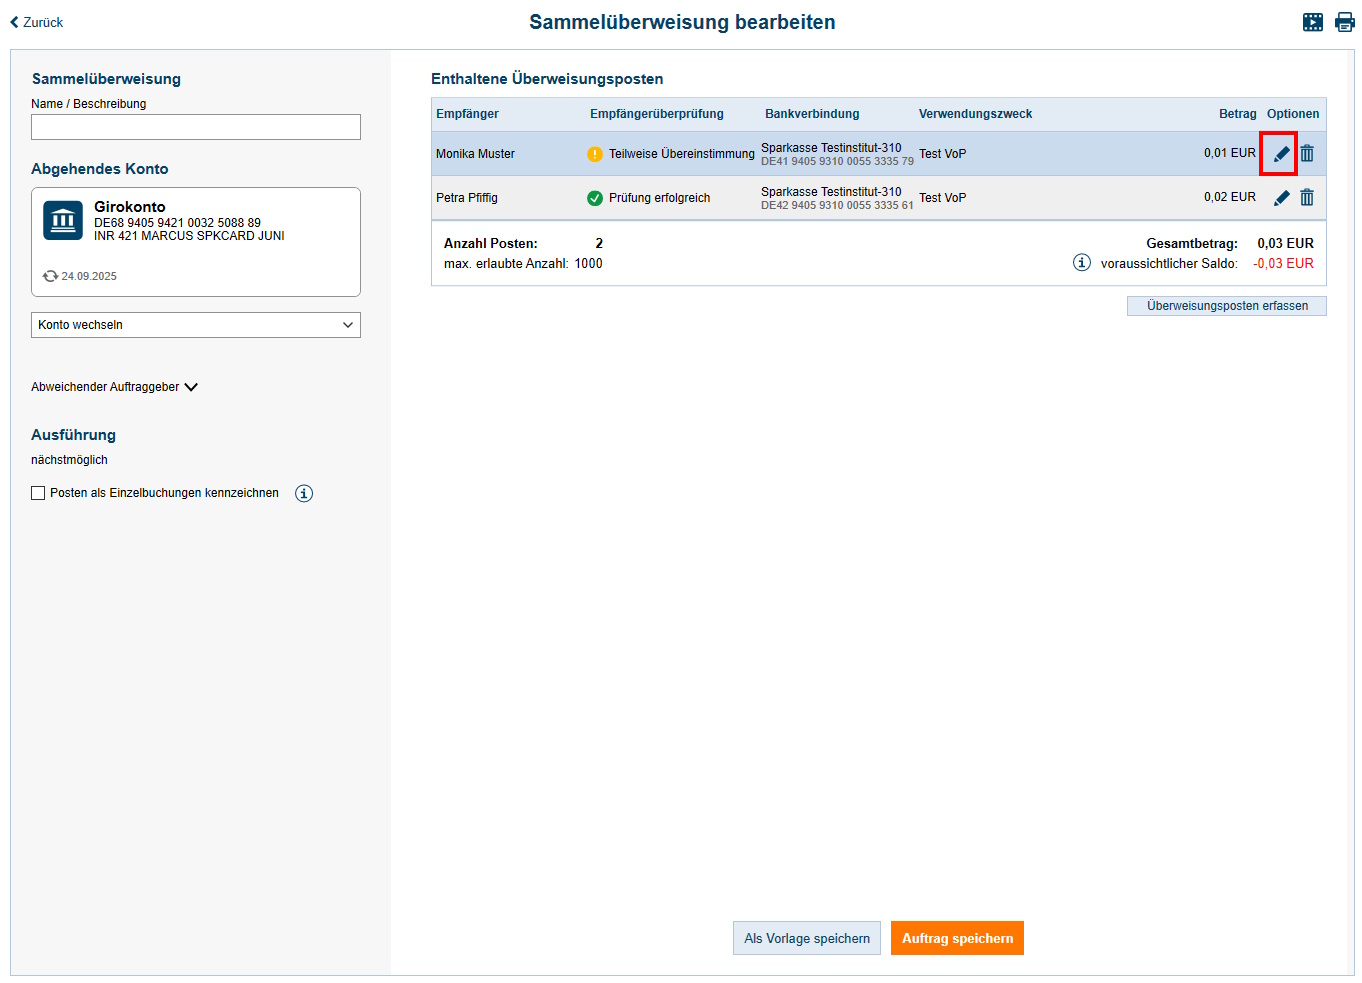Show info about voraussichtlicher Saldo
Image resolution: width=1362 pixels, height=983 pixels.
[1081, 263]
